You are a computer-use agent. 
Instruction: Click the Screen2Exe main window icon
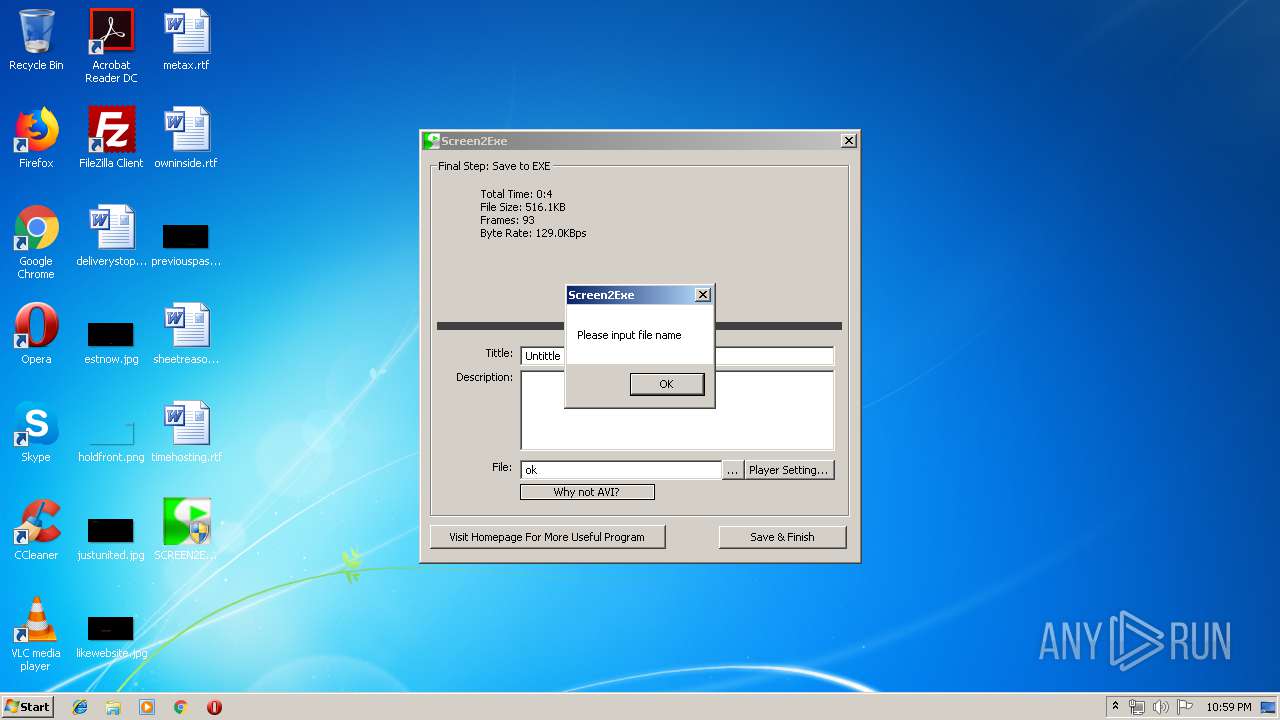(x=431, y=141)
